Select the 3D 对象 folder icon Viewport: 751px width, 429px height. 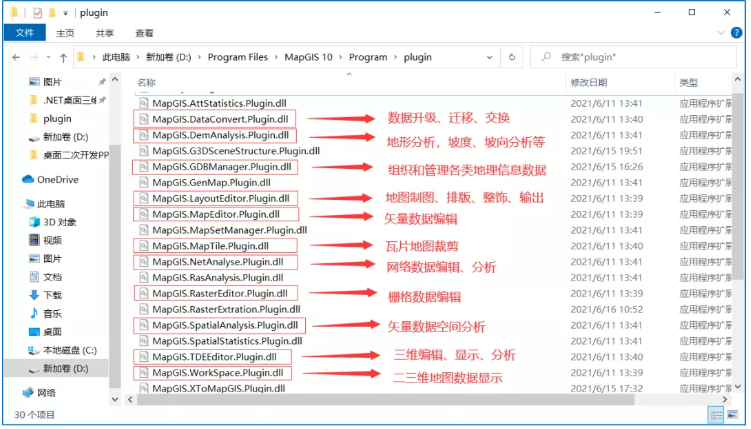[x=34, y=222]
